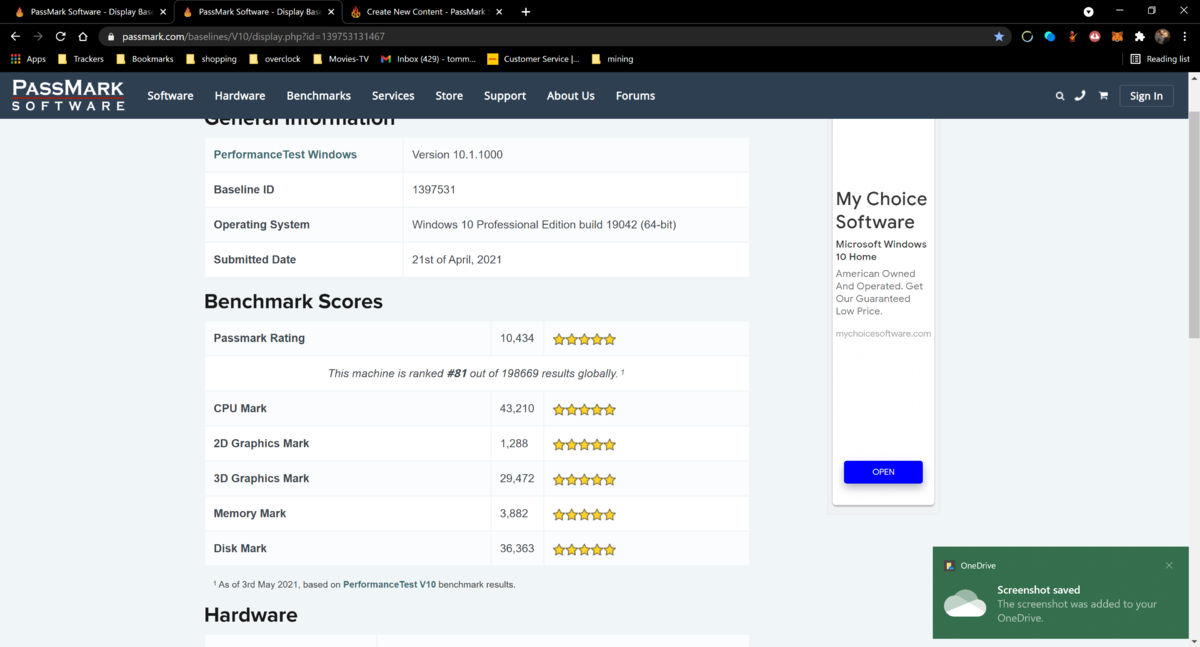Close the Create New Content tab
This screenshot has height=647, width=1200.
(x=499, y=12)
